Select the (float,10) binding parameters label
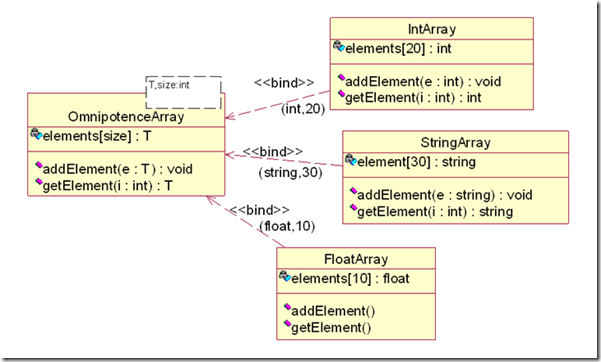 [287, 226]
